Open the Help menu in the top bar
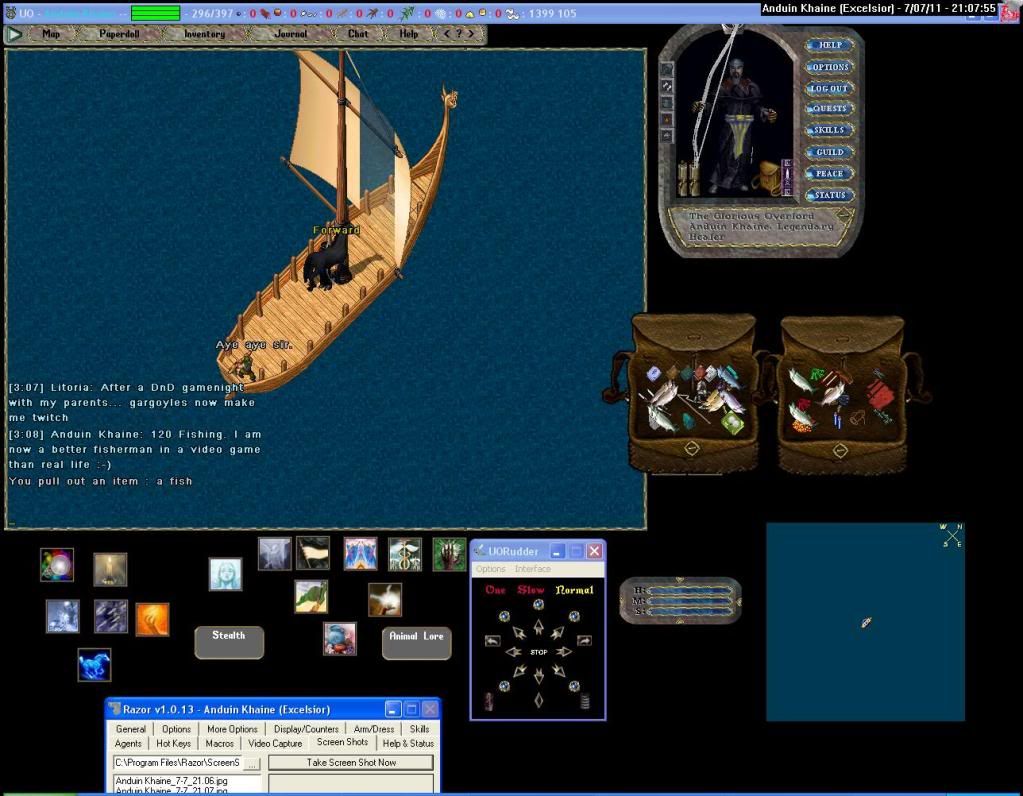The image size is (1023, 796). (408, 34)
